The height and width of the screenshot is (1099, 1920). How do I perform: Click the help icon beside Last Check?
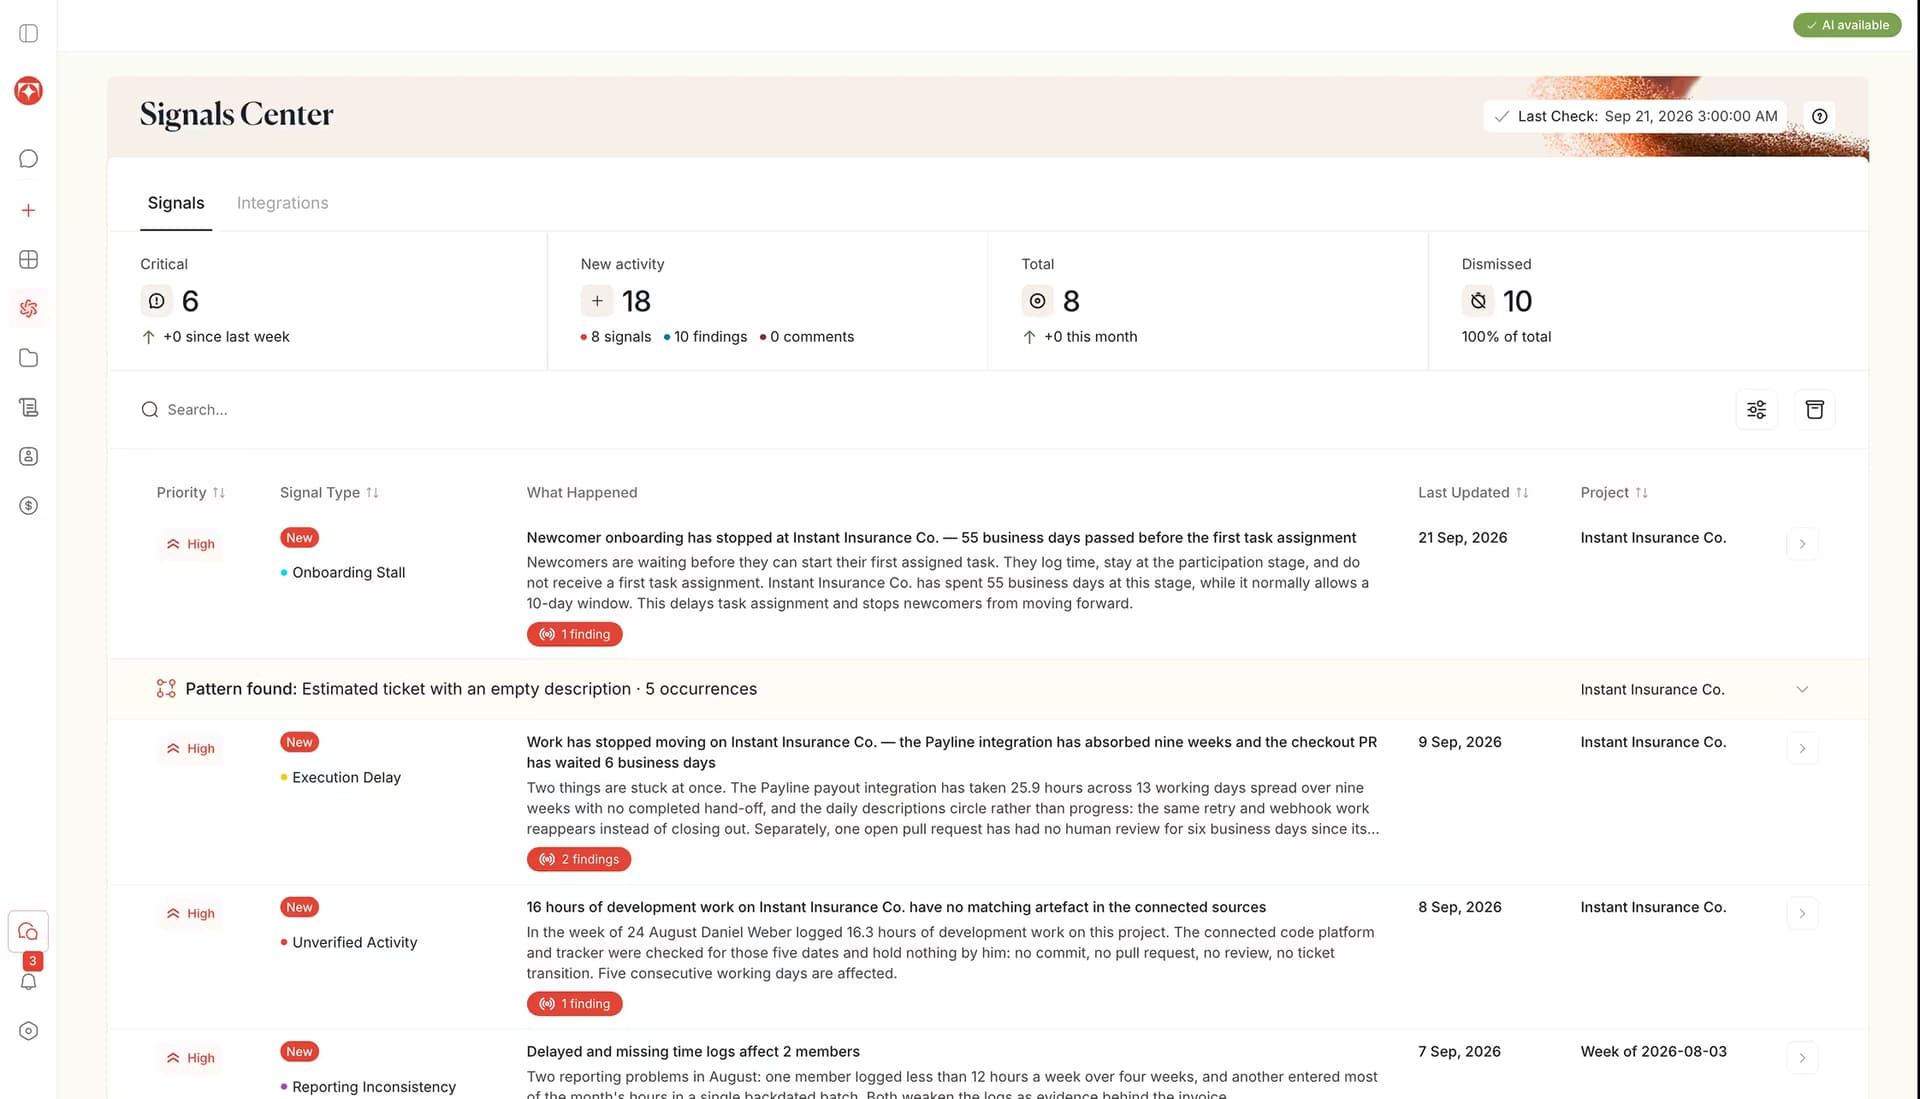coord(1820,116)
